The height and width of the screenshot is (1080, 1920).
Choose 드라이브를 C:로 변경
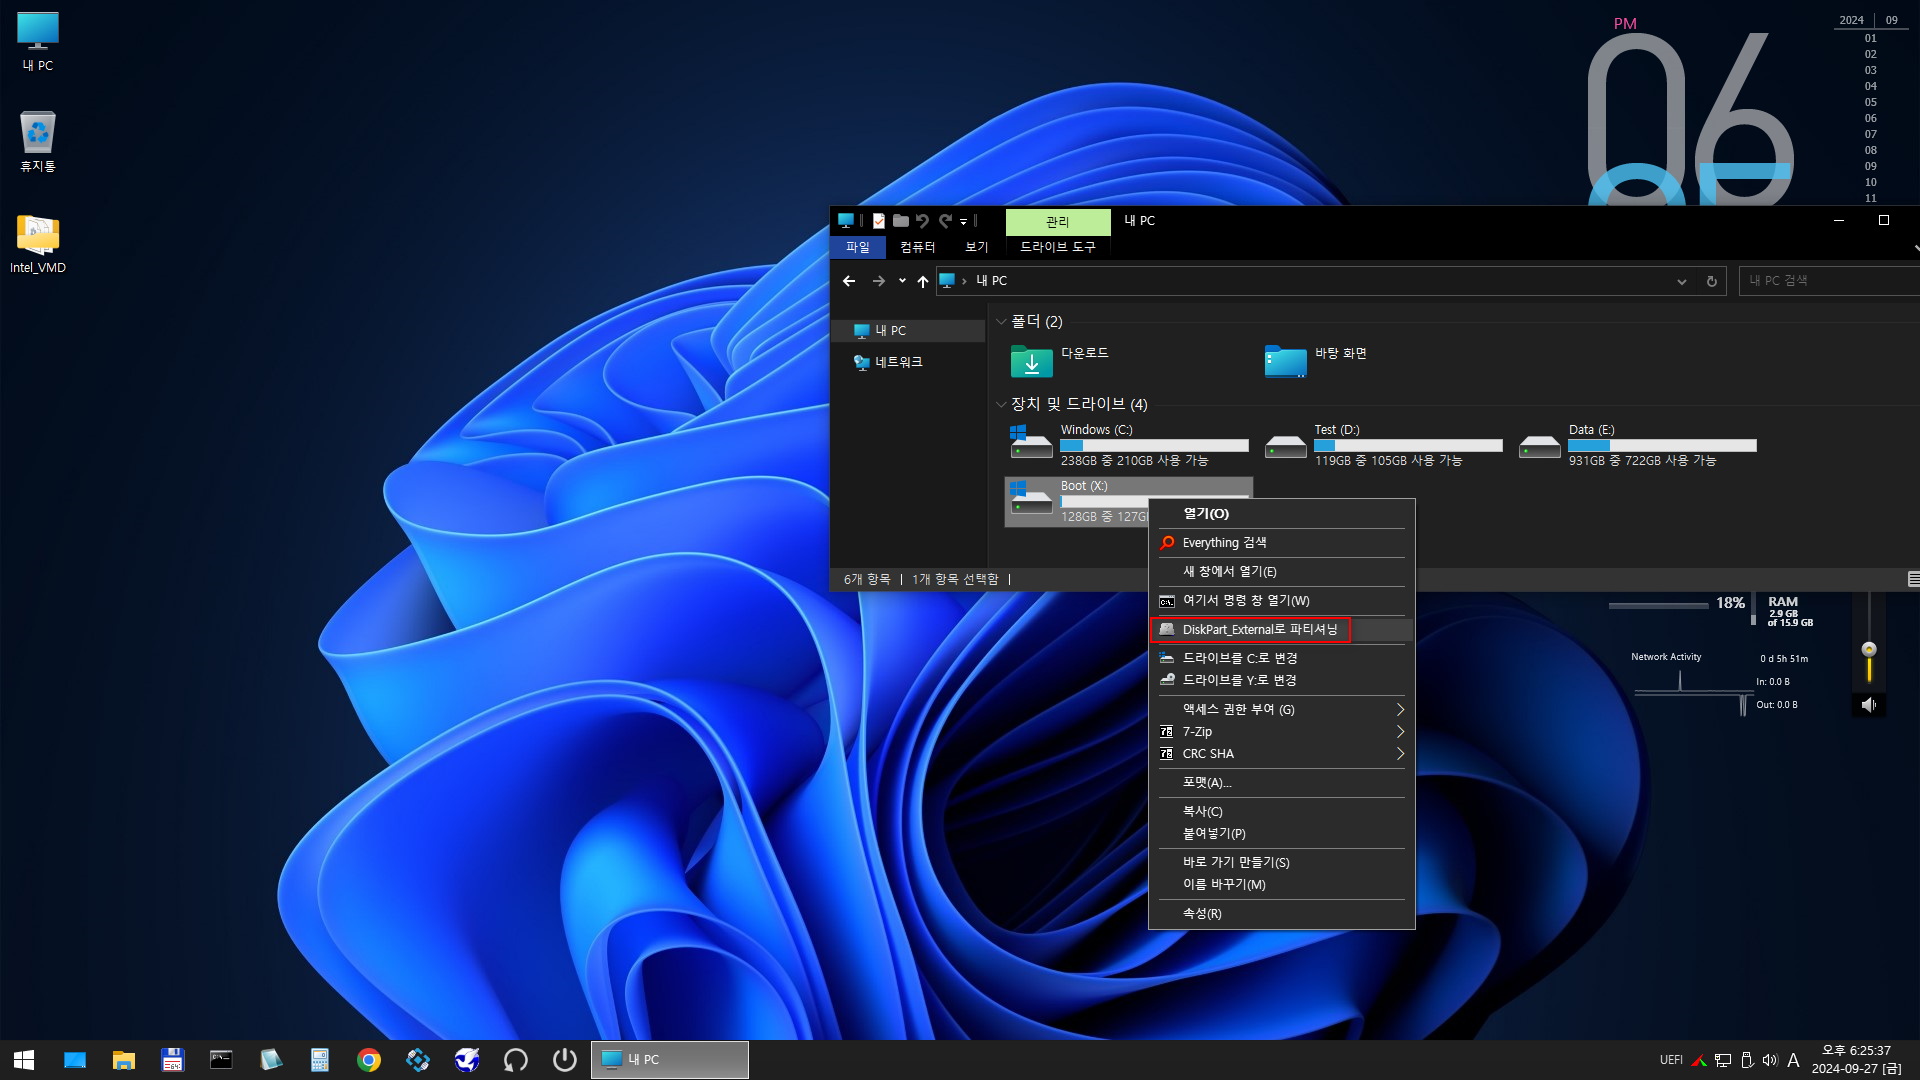pos(1281,658)
